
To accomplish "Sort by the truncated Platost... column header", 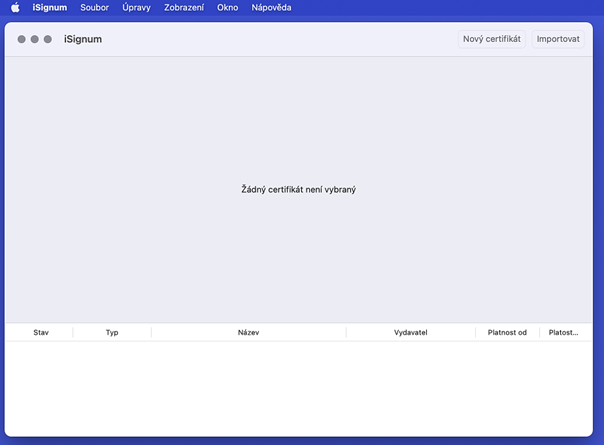I will [x=563, y=332].
